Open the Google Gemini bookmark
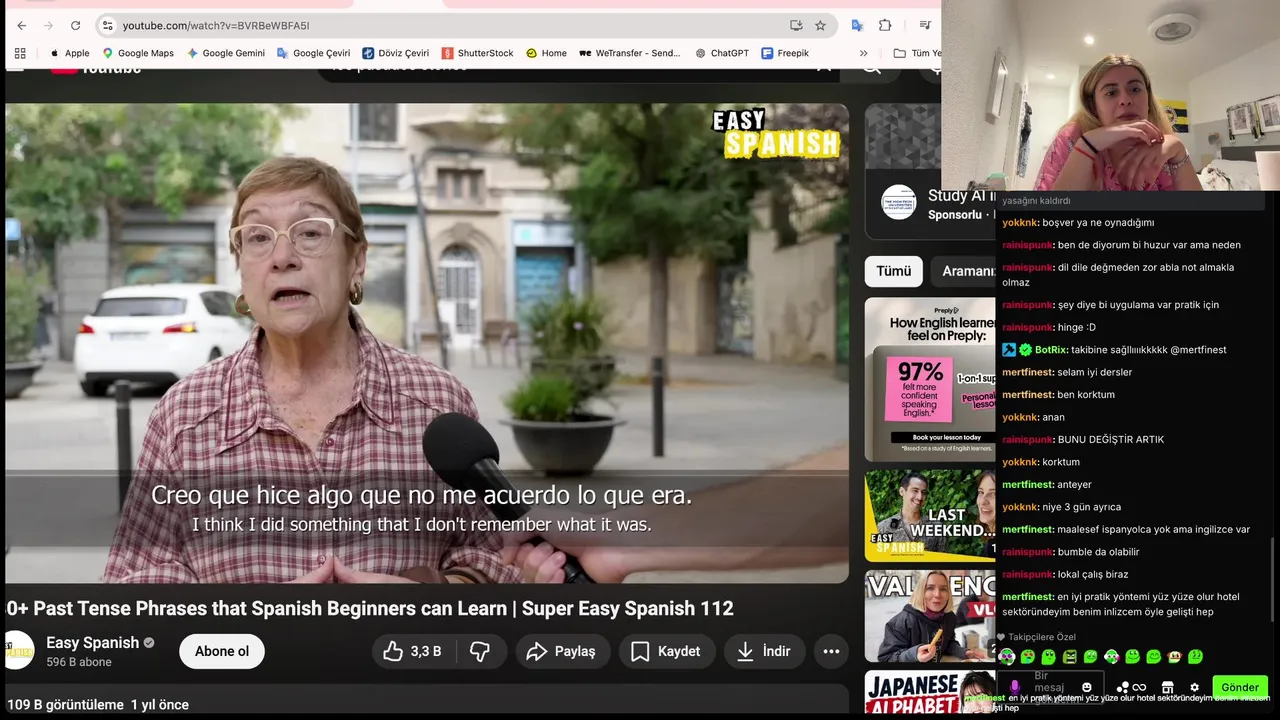 [226, 53]
